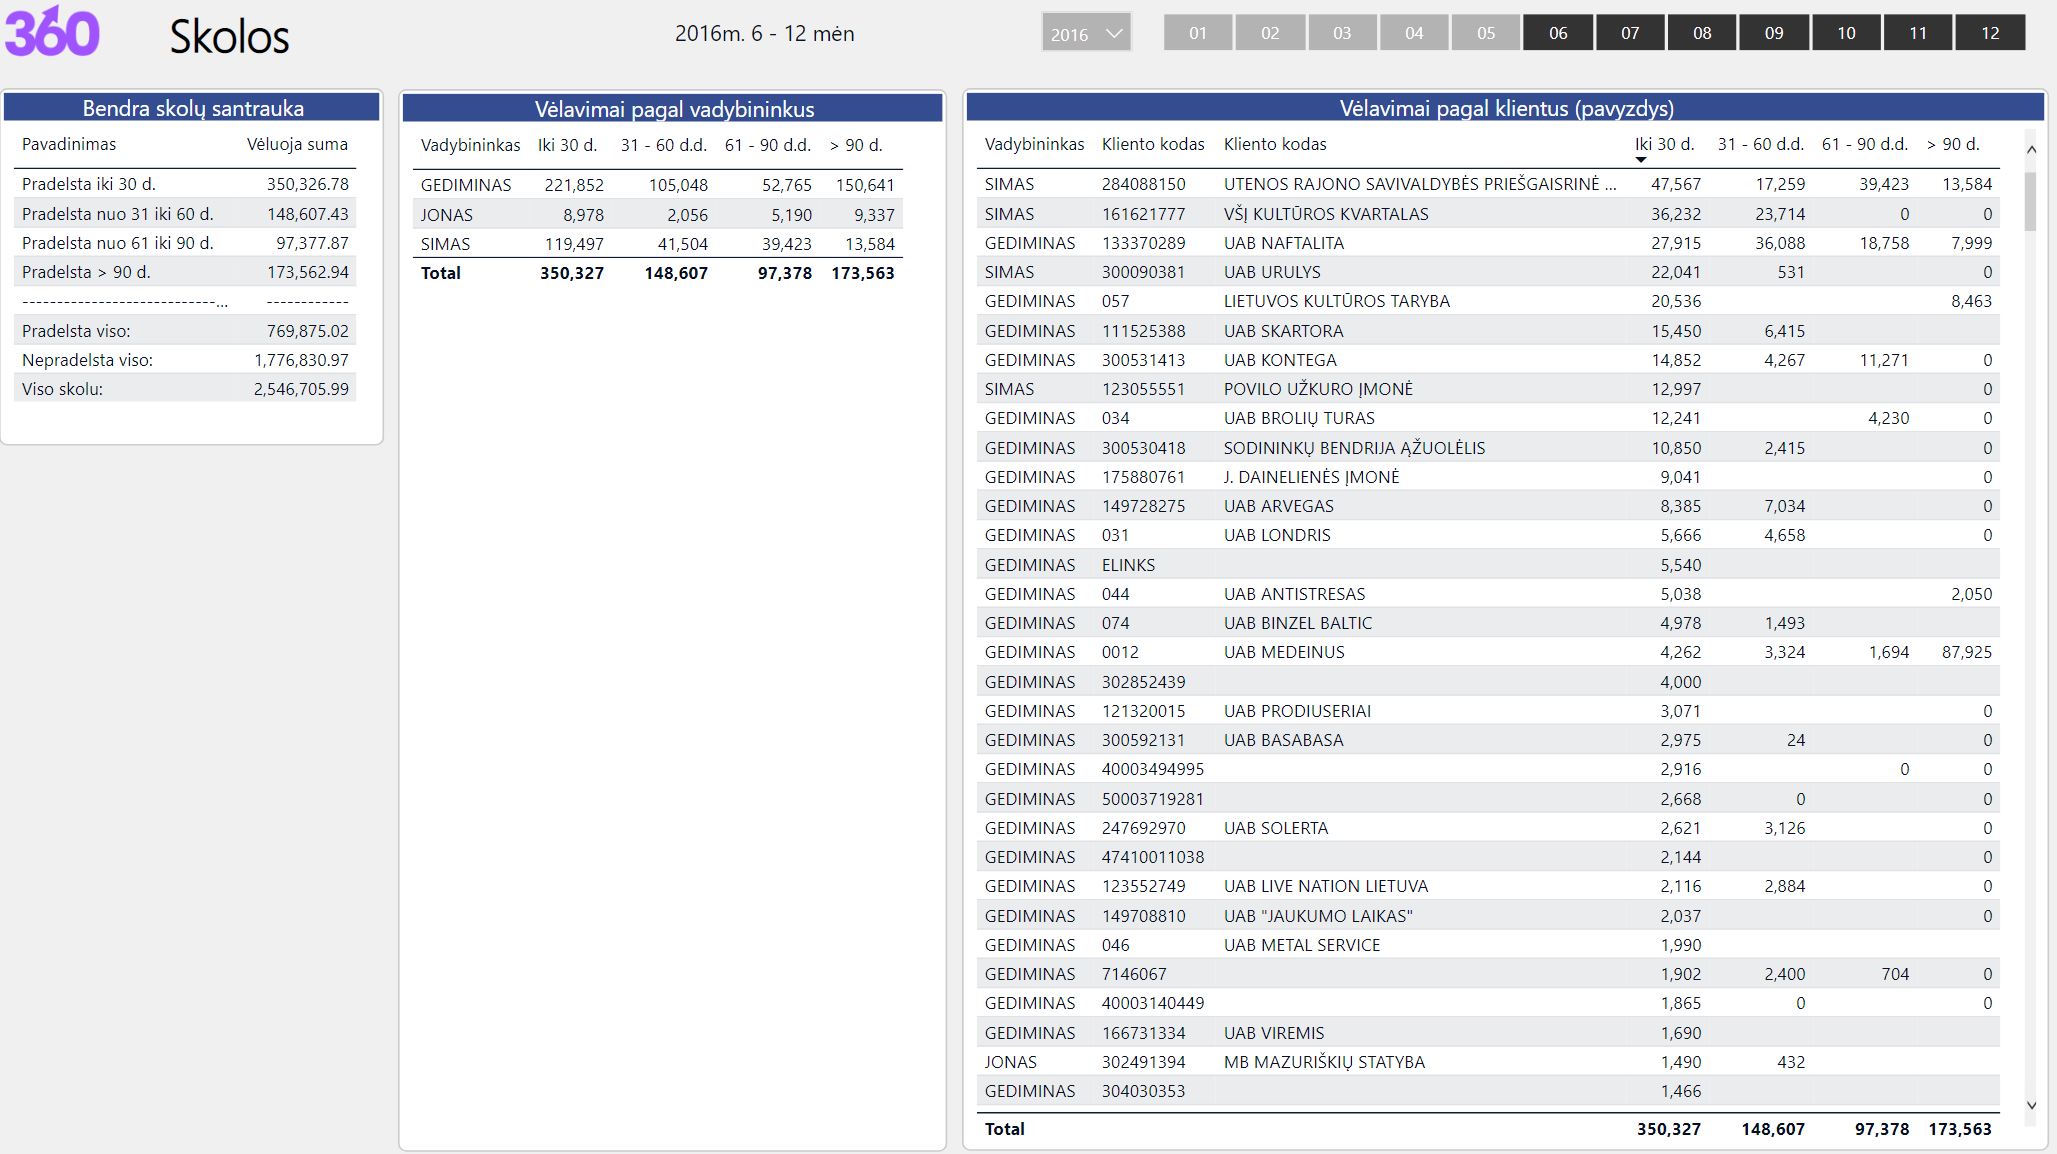
Task: Select Pradelsta nuo 61 iki 90 d. row
Action: [185, 242]
